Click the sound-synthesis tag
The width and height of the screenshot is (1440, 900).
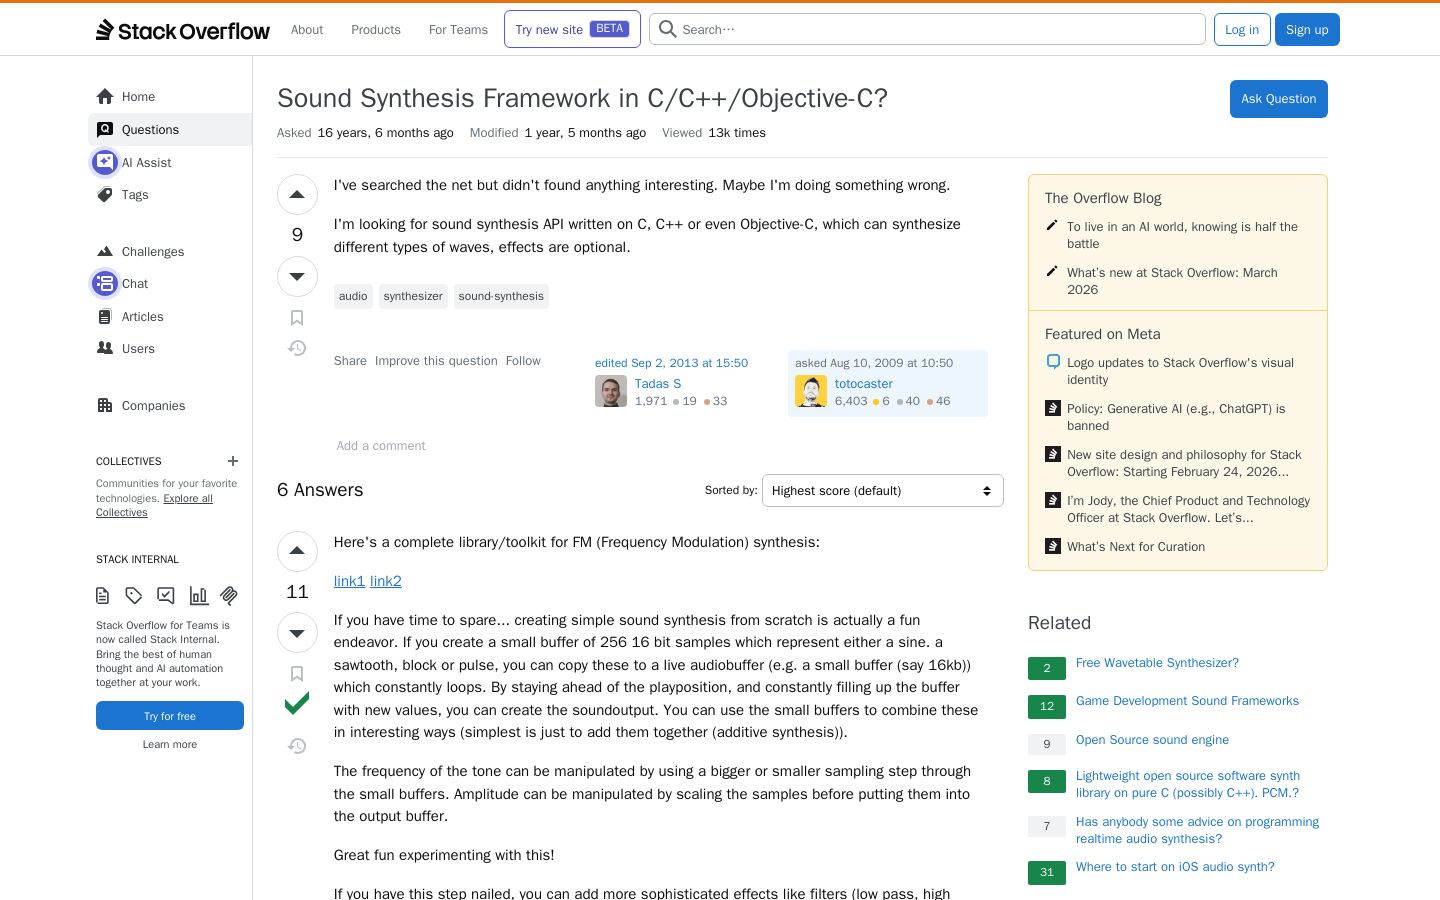click(501, 296)
